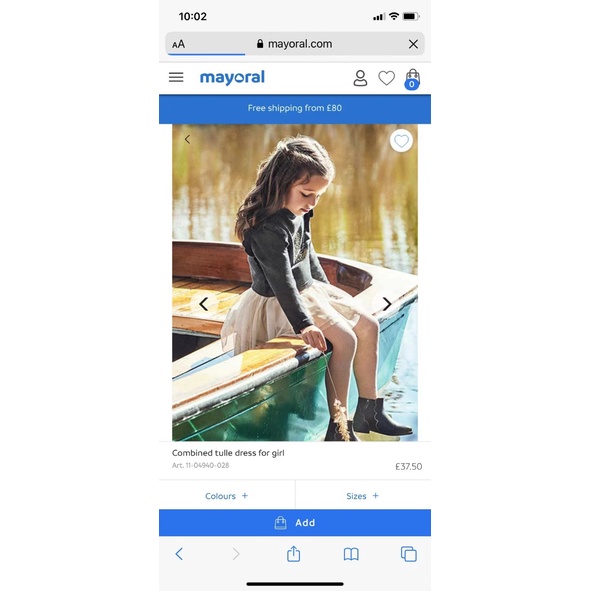591x591 pixels.
Task: Expand the Colours options
Action: click(227, 496)
